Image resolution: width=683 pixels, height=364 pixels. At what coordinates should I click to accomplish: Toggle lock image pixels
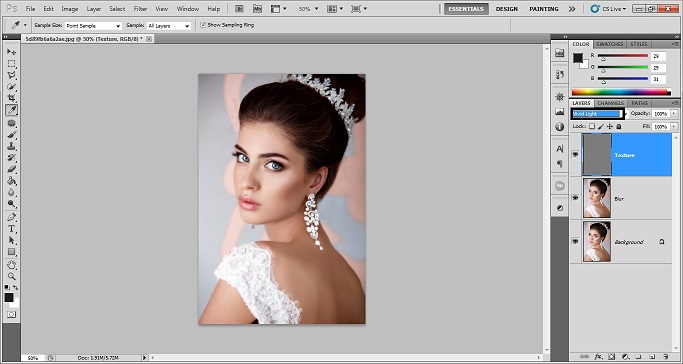[601, 126]
